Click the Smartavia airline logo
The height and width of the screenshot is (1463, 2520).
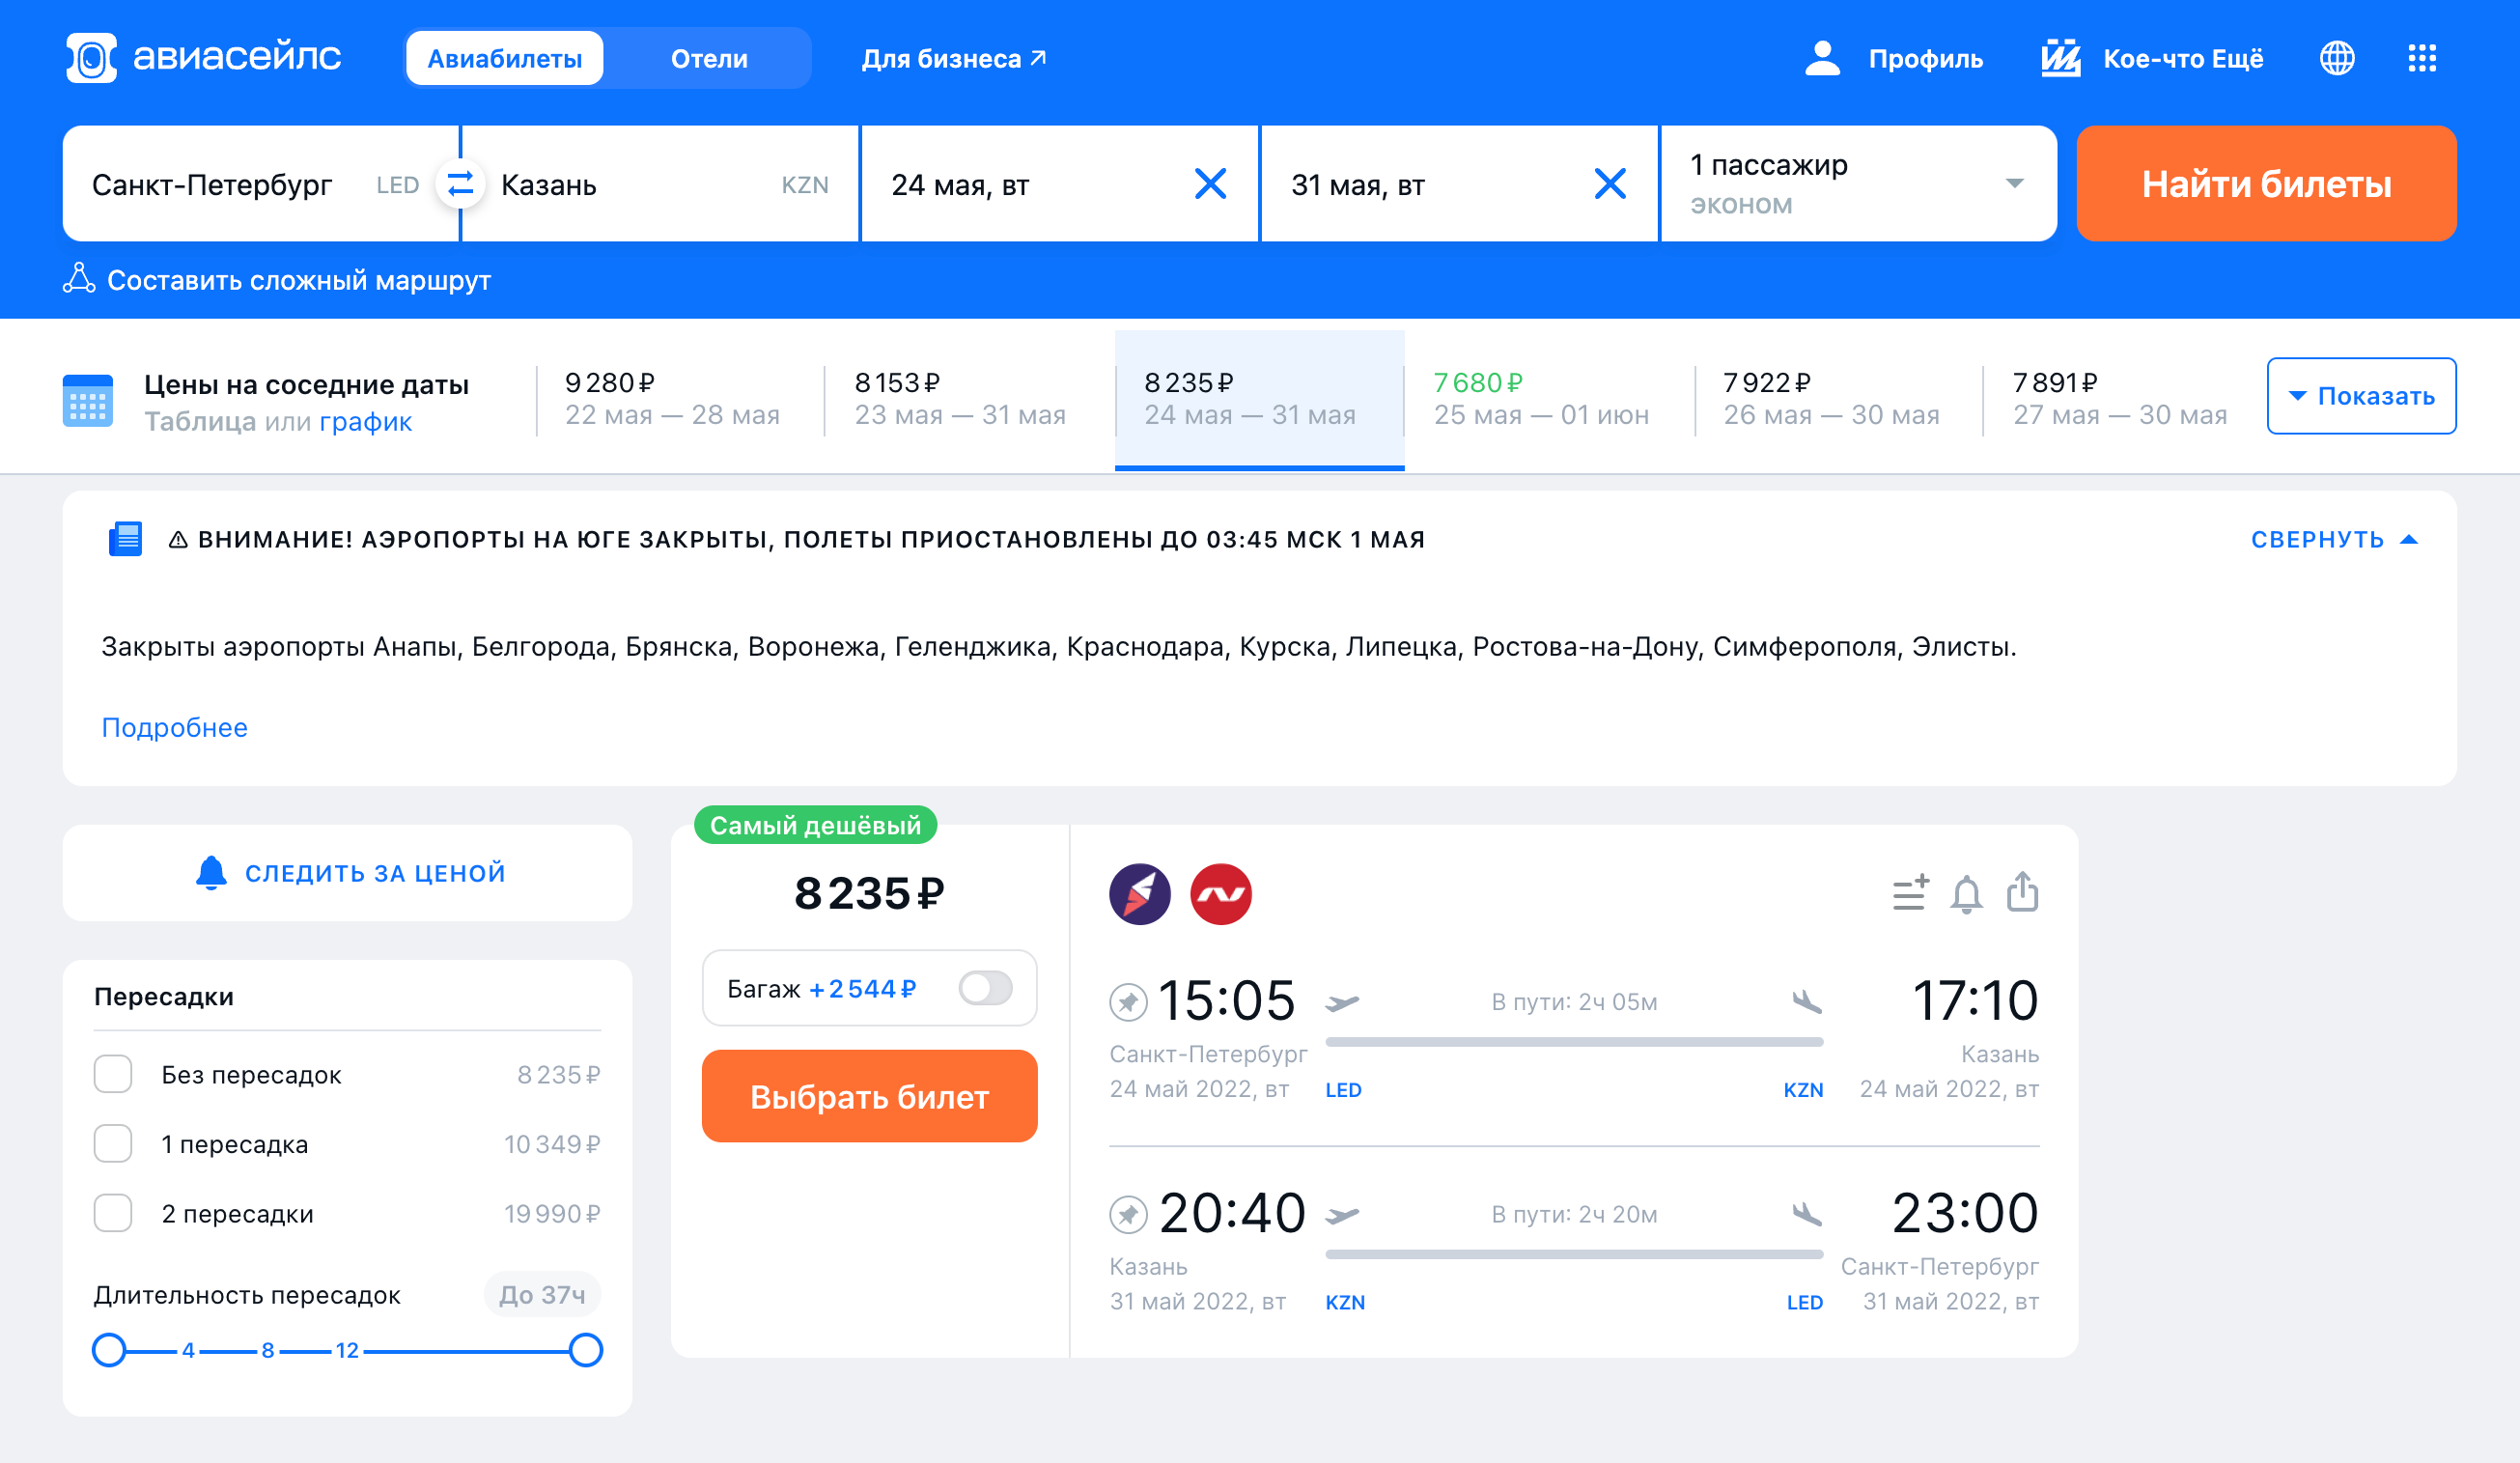(1139, 894)
